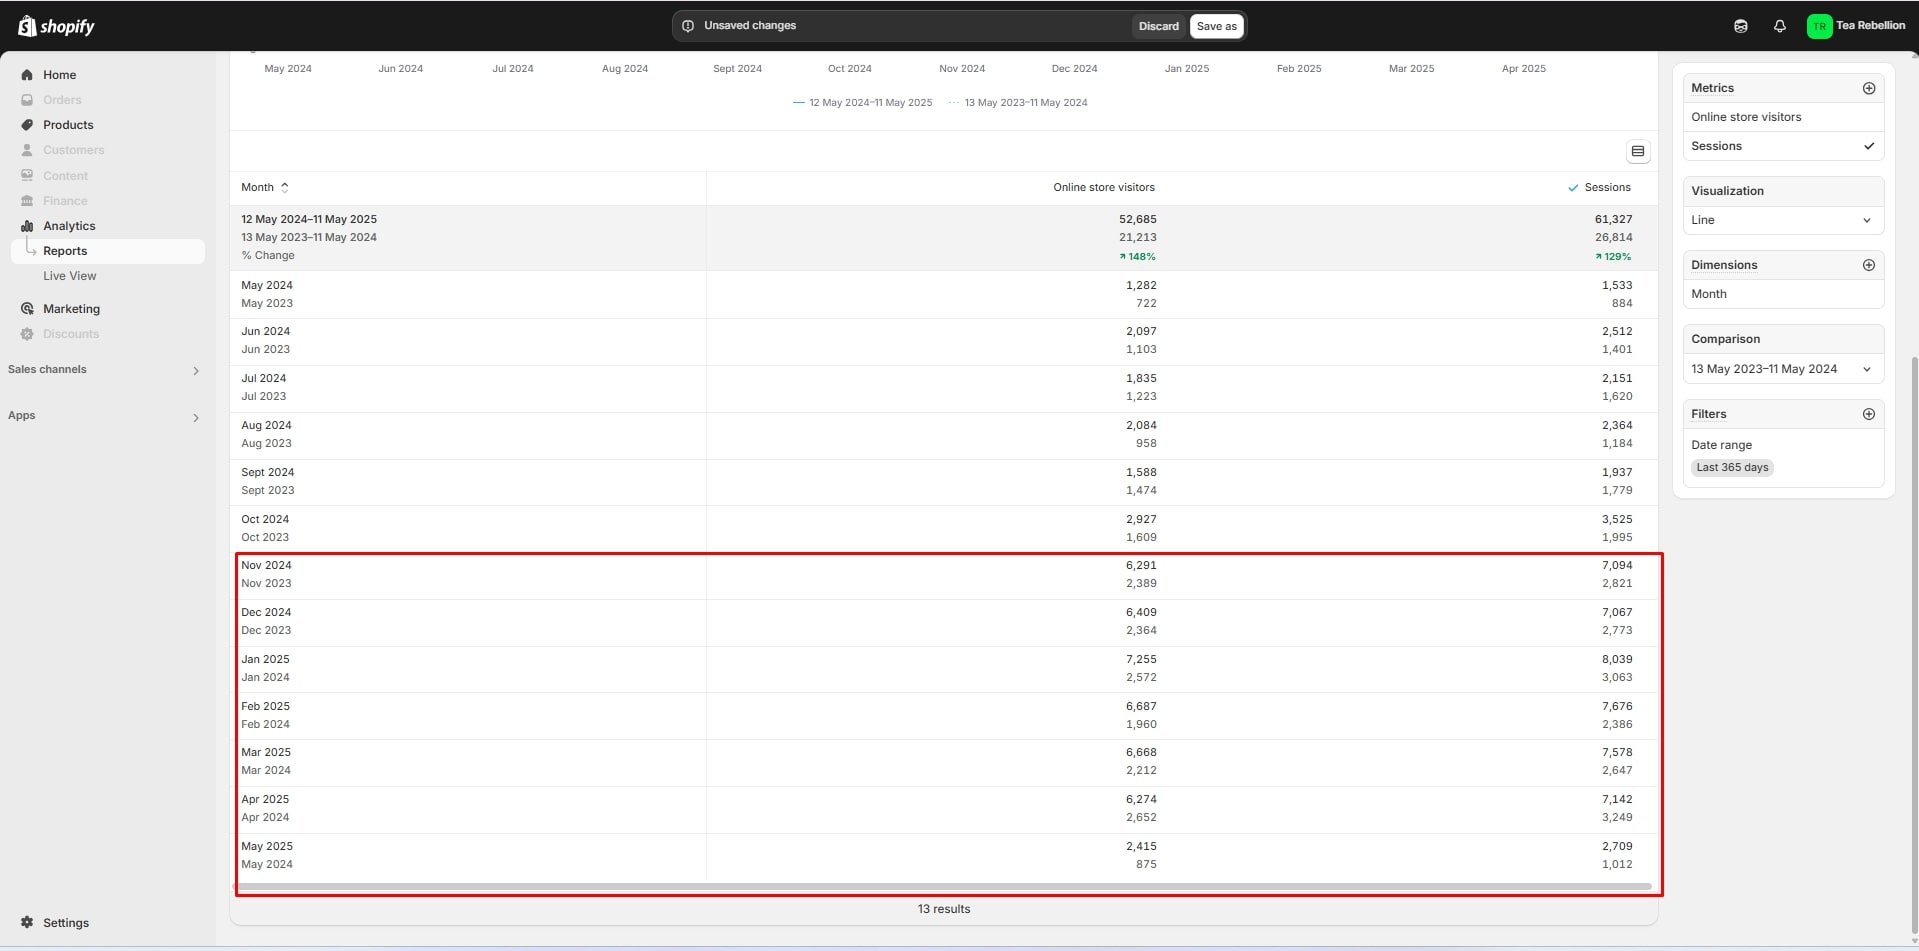Add a dimension using plus icon
Image resolution: width=1919 pixels, height=951 pixels.
1868,265
